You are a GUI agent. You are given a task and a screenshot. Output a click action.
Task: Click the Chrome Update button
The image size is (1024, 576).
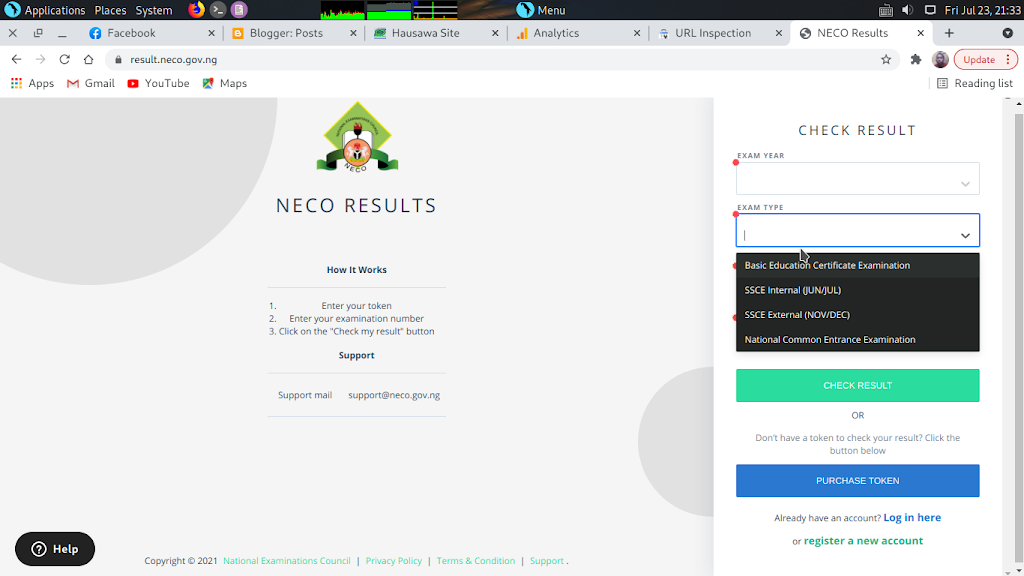tap(978, 59)
